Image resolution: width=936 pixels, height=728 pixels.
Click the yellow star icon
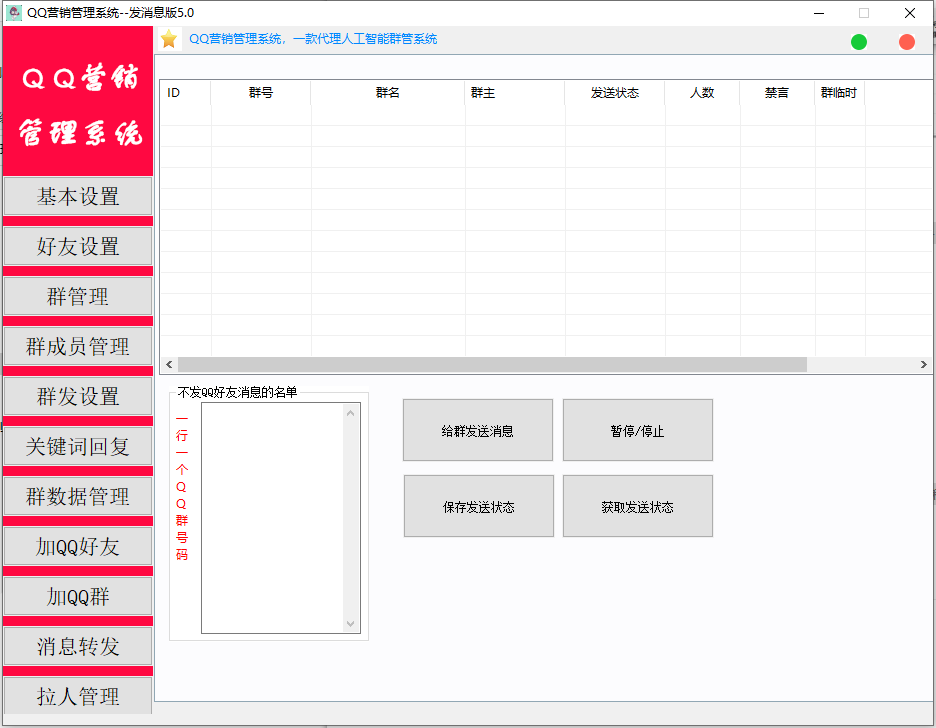click(169, 39)
